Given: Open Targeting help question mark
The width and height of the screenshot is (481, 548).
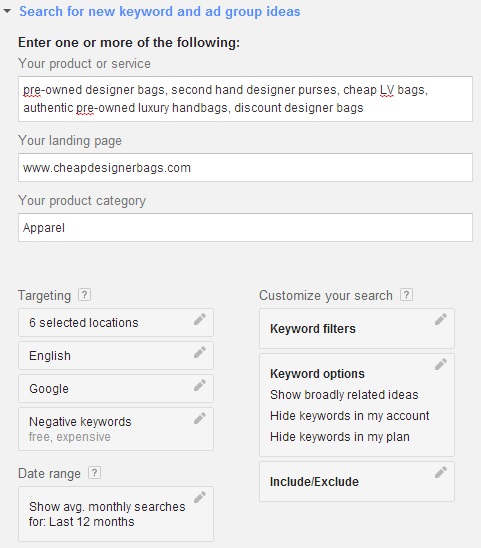Looking at the screenshot, I should [x=85, y=295].
